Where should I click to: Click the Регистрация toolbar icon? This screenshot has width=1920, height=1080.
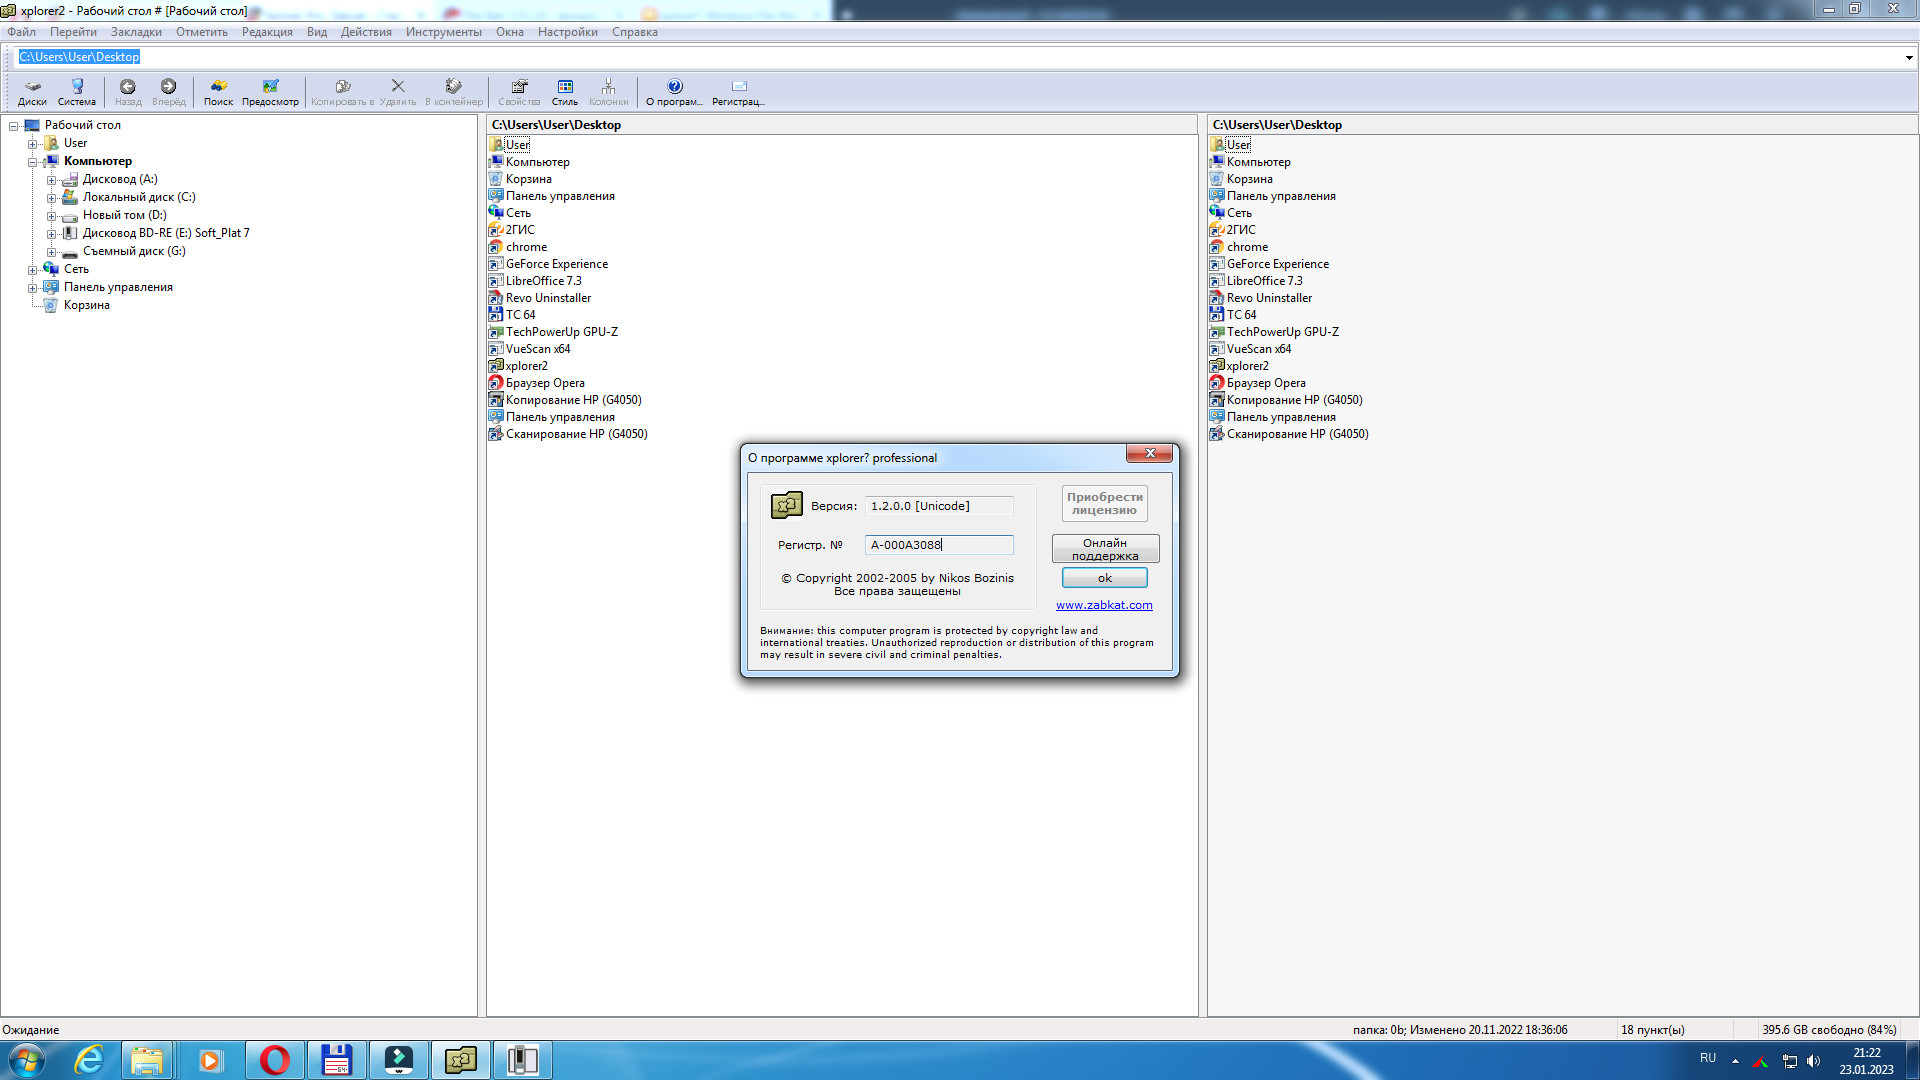[738, 91]
